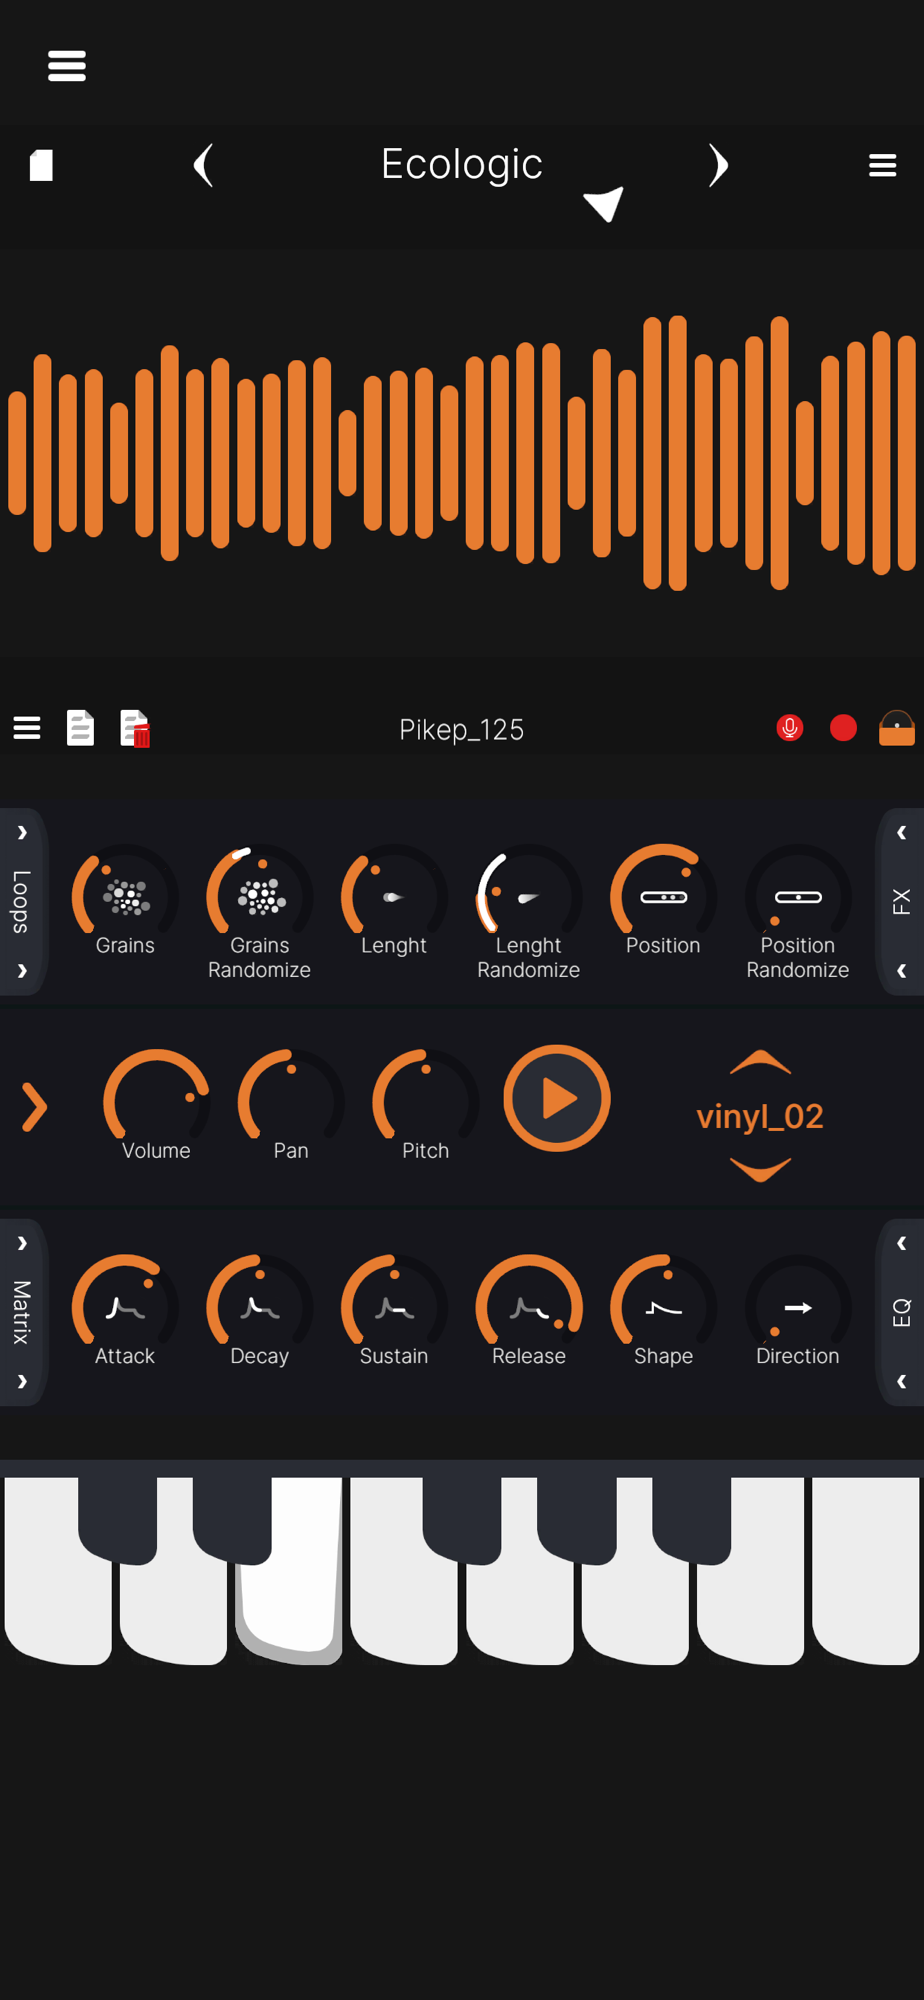This screenshot has width=924, height=2000.
Task: Go to the previous preset before Ecologic
Action: [203, 165]
